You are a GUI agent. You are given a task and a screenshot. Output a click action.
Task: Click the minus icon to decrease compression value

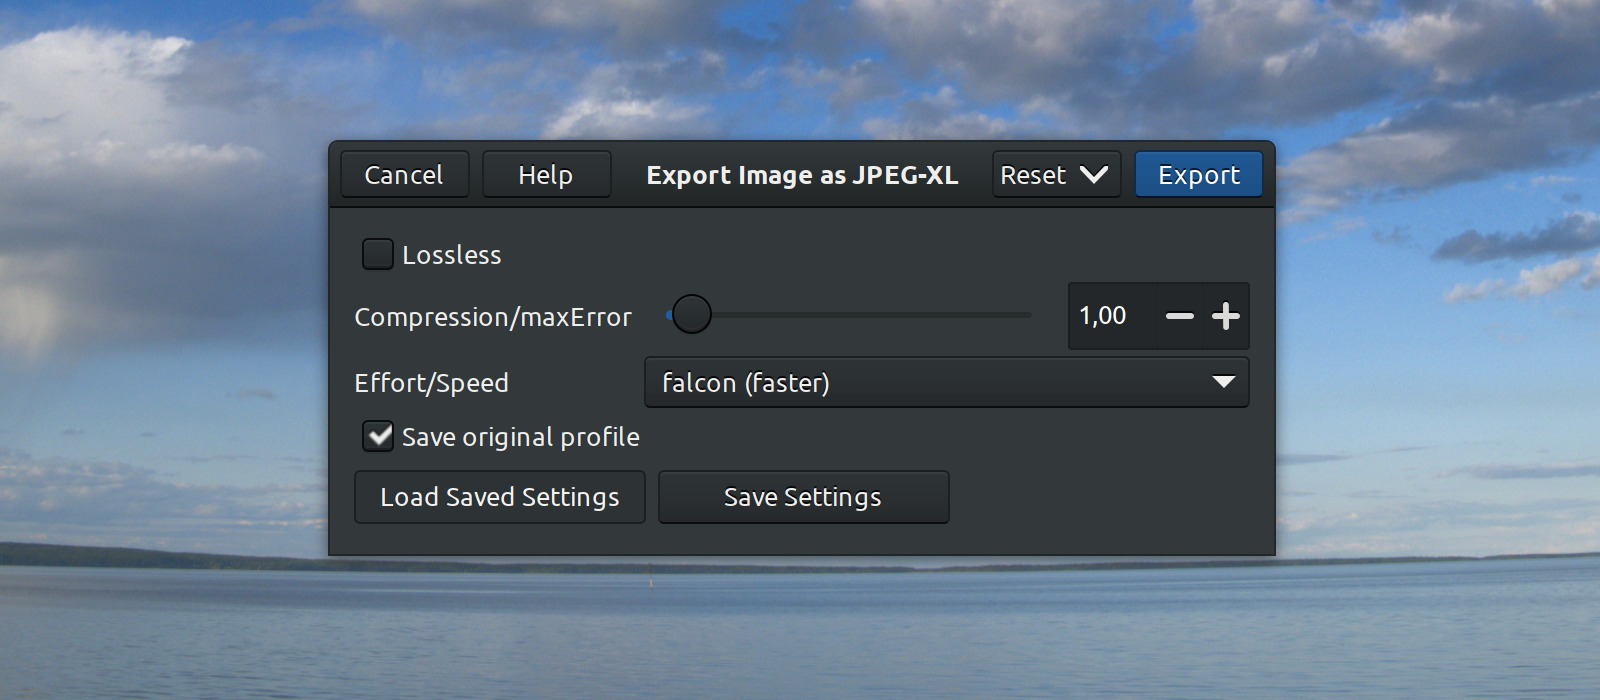tap(1181, 316)
